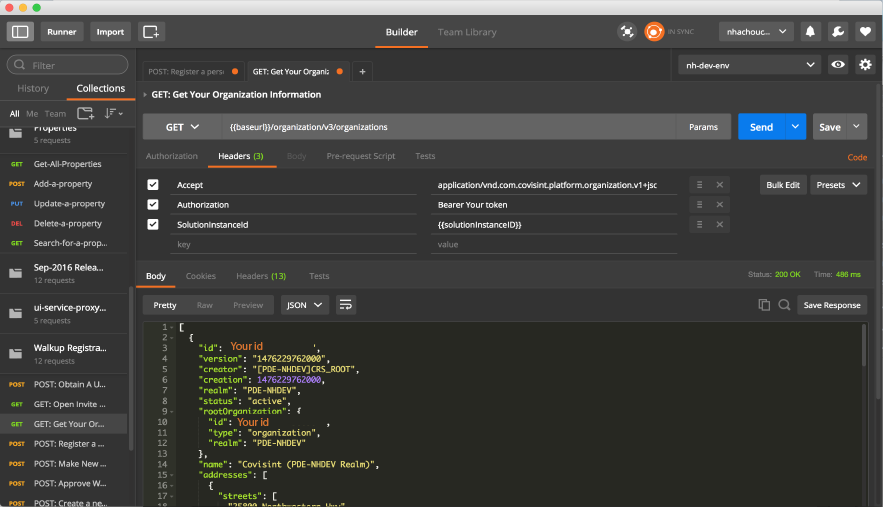Copy response body to clipboard
The width and height of the screenshot is (883, 511).
click(x=764, y=305)
